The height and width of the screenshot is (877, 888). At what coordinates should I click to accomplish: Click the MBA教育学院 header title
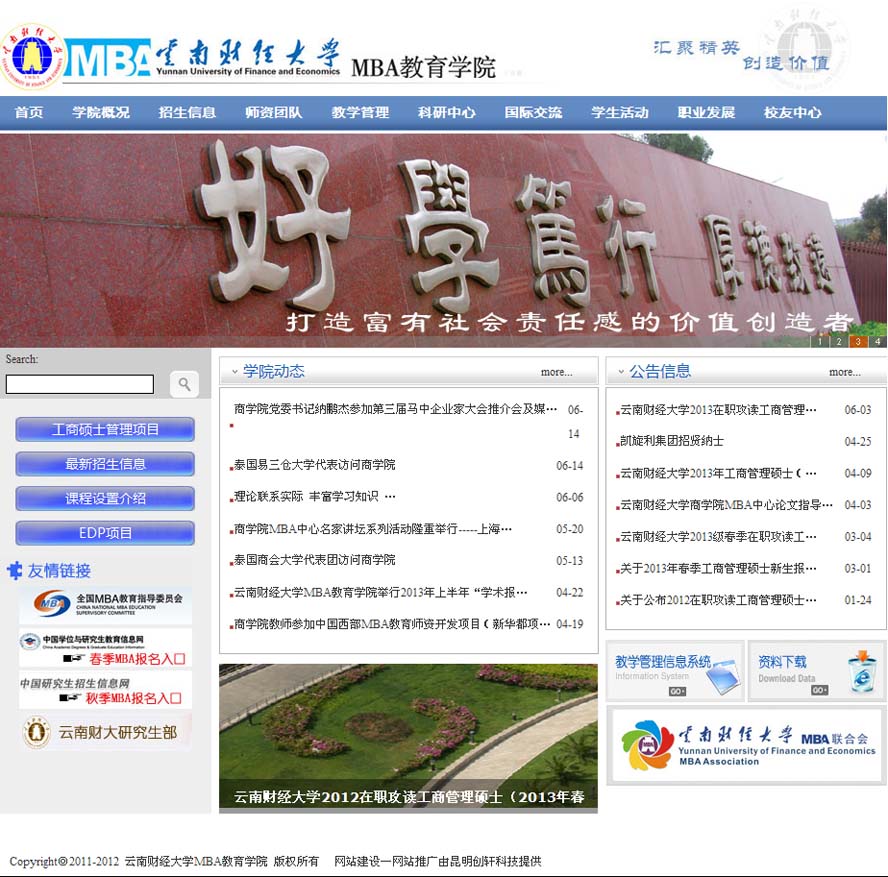point(424,67)
